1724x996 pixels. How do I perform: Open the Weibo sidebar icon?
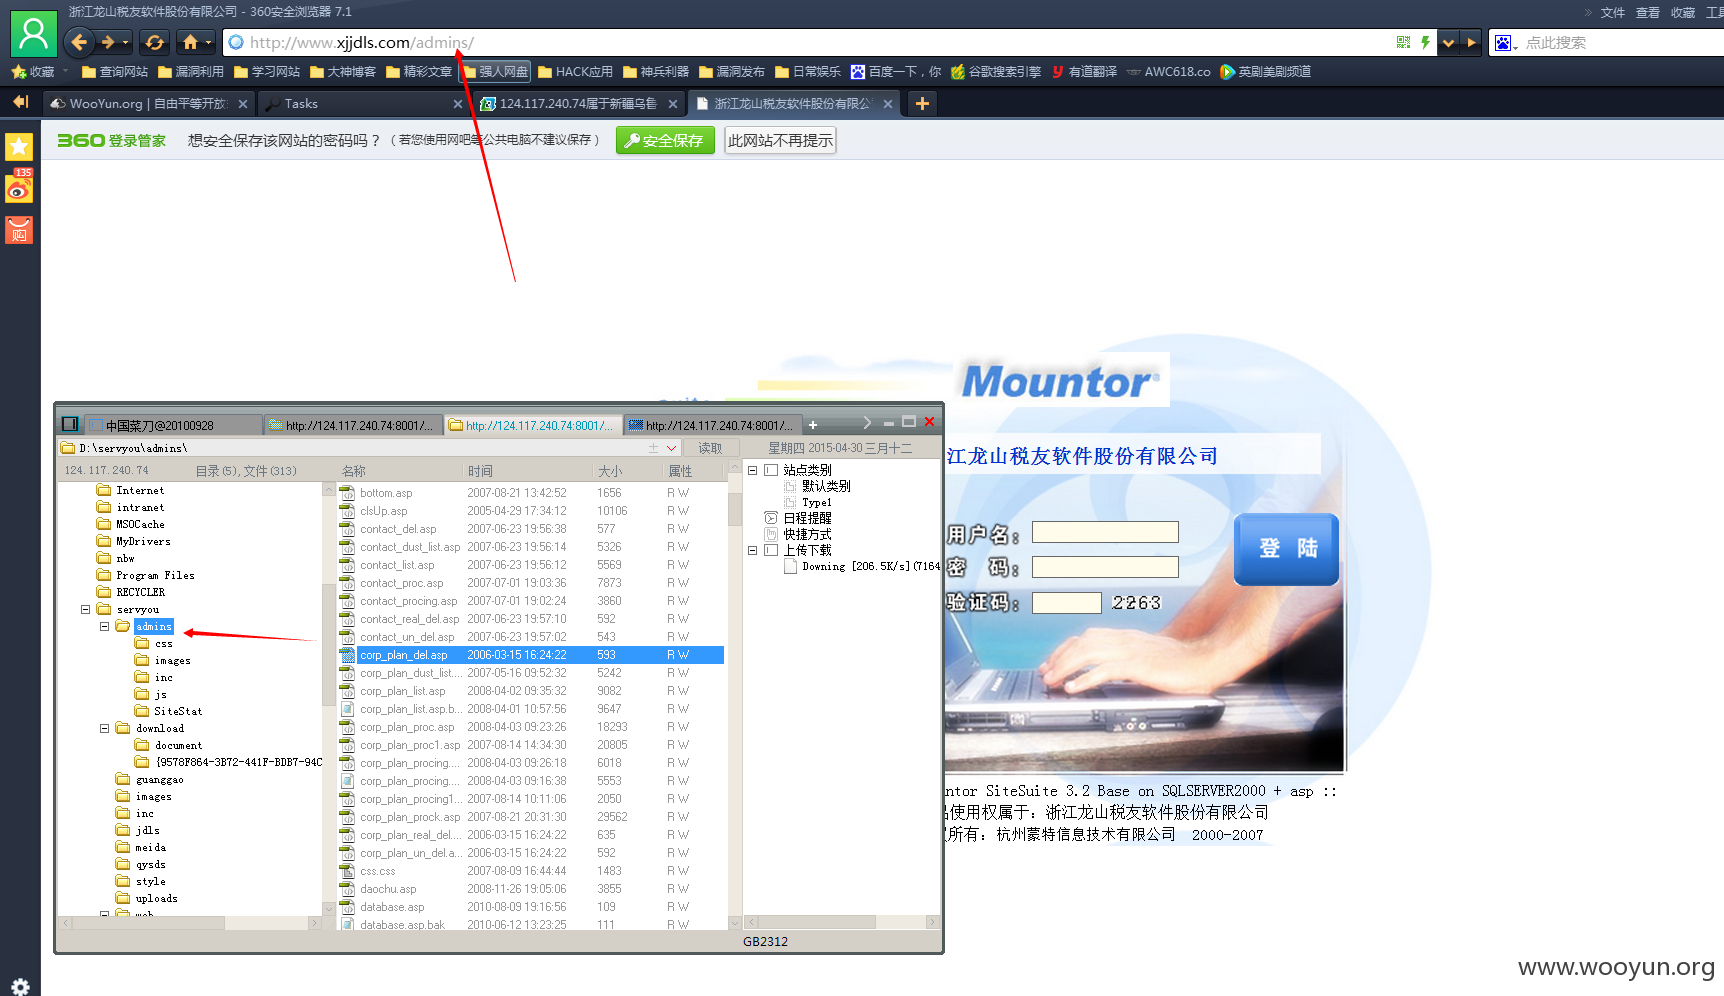point(19,188)
